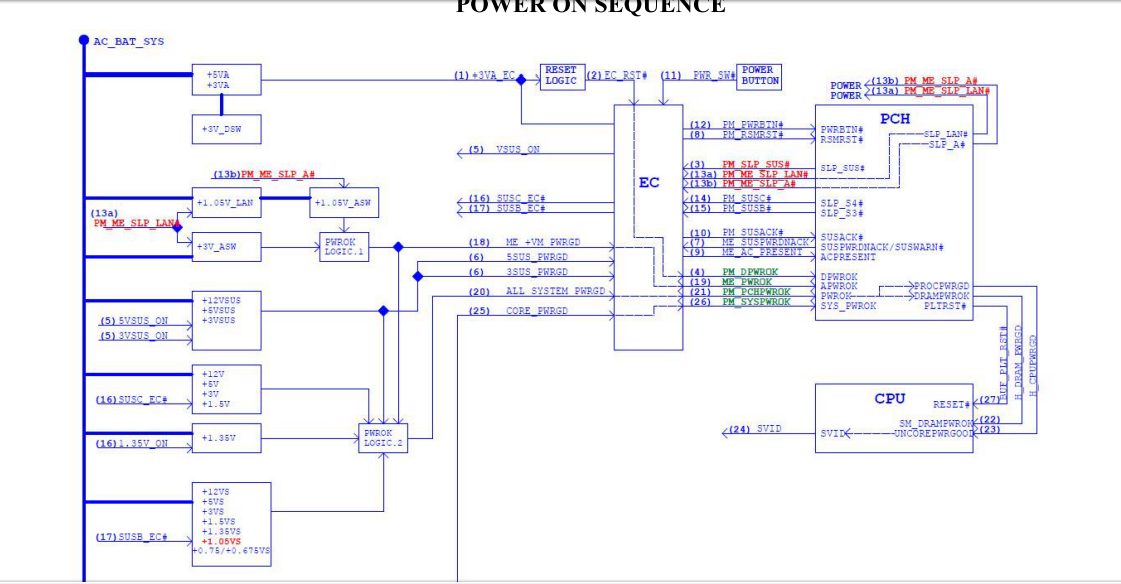Click the +1.05V_LAN block
The width and height of the screenshot is (1121, 584).
click(x=226, y=202)
